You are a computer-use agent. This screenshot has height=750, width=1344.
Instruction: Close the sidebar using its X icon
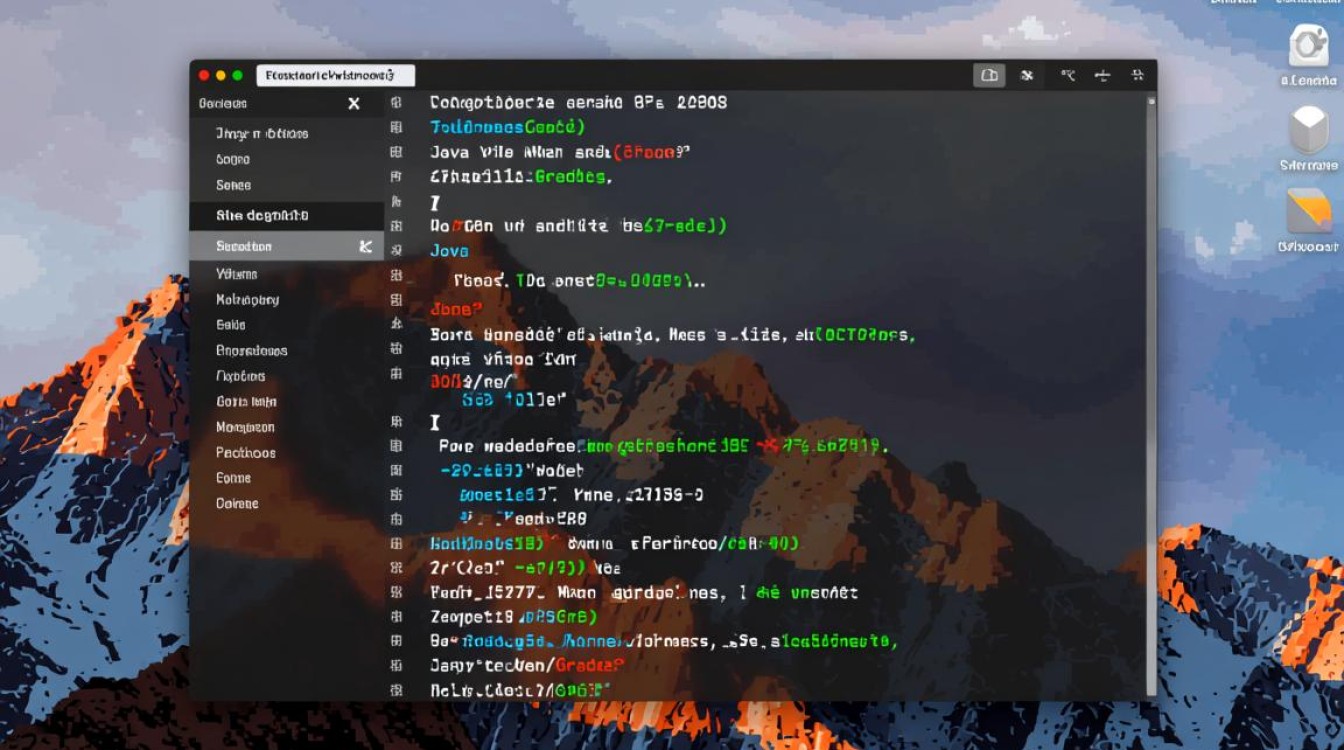point(354,104)
